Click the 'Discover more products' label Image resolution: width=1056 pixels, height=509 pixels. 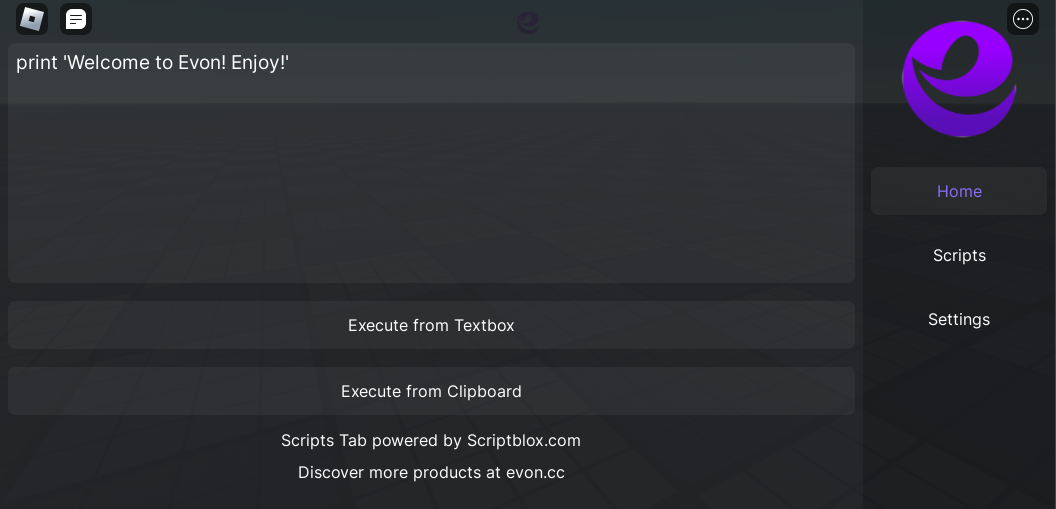point(389,472)
